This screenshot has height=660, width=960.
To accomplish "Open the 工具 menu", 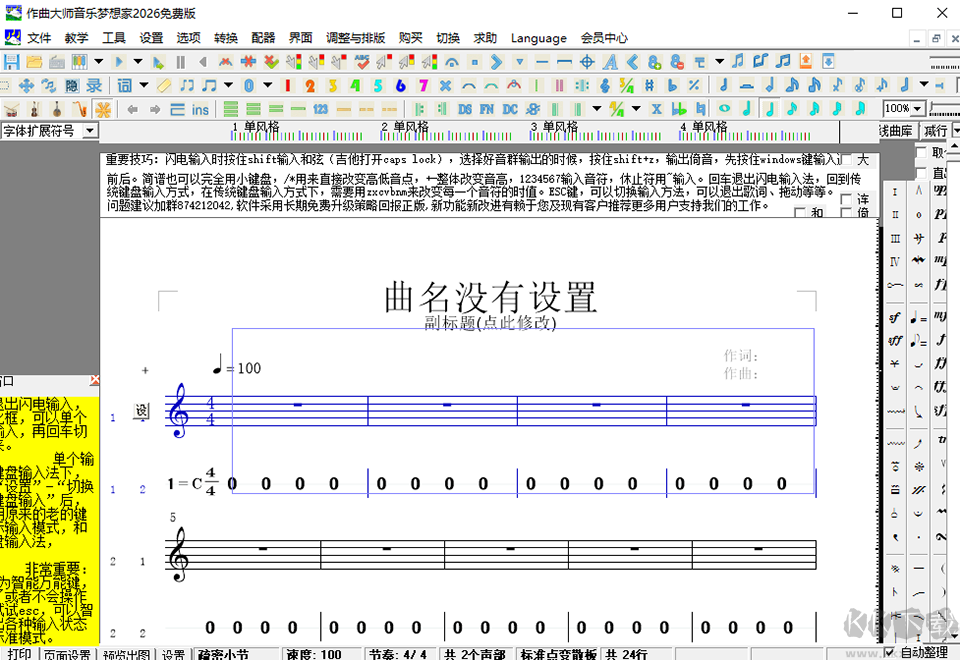I will click(114, 38).
